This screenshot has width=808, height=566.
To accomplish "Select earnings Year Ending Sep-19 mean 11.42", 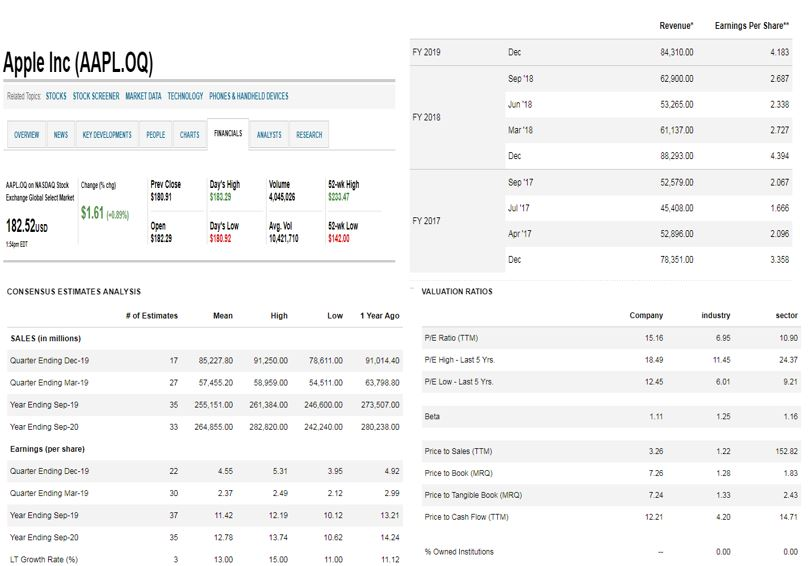I will point(223,515).
